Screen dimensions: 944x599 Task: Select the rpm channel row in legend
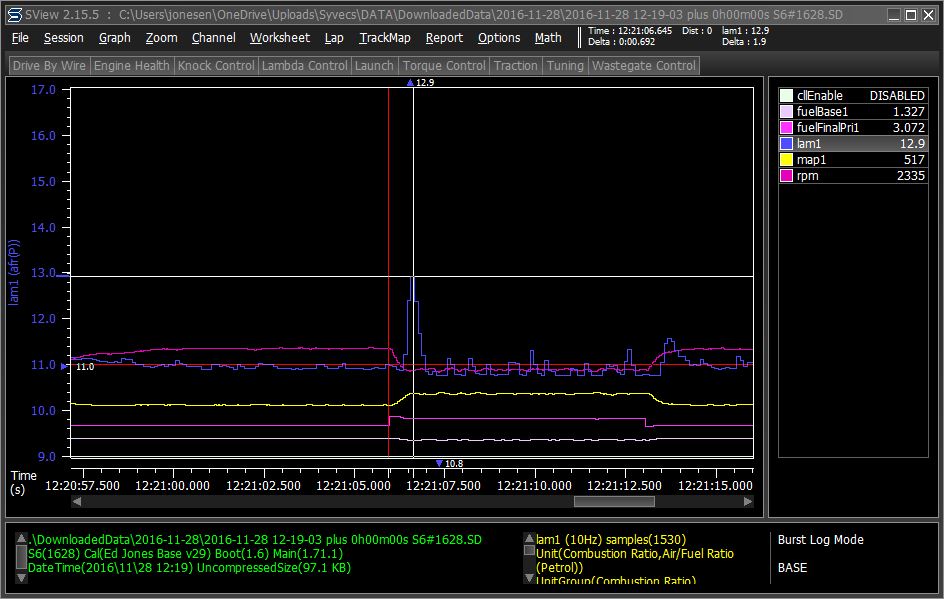coord(853,176)
